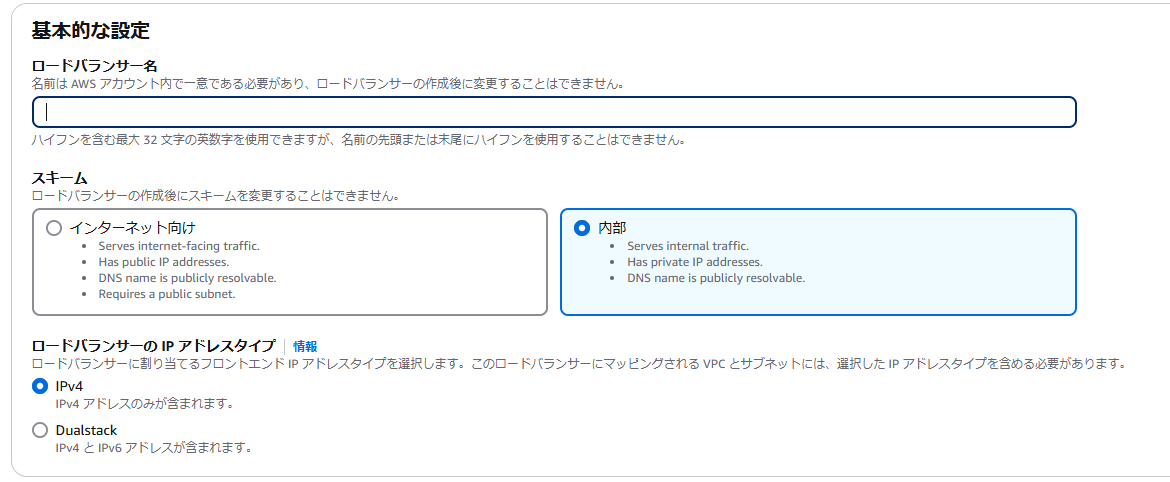Click the IPv4 label text
This screenshot has height=482, width=1170.
point(70,386)
